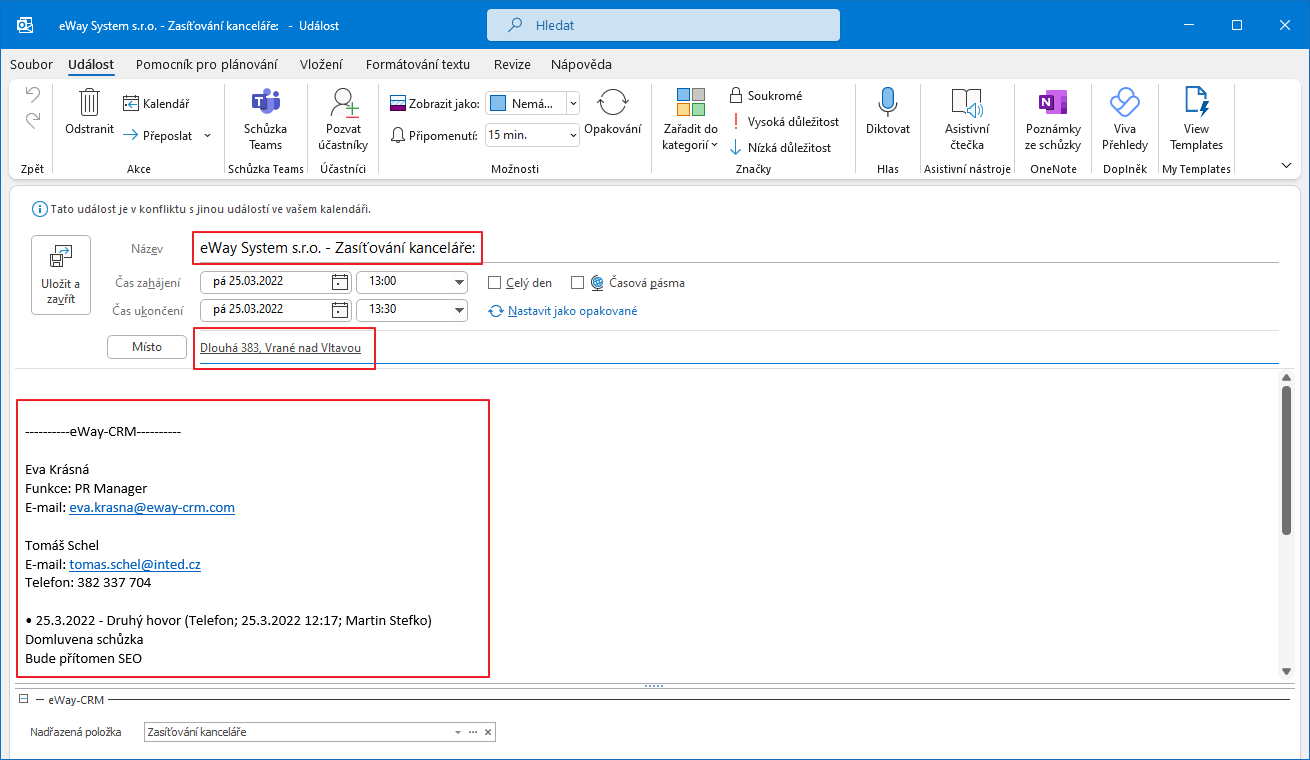Open Zařadit do kategorií menu

690,120
